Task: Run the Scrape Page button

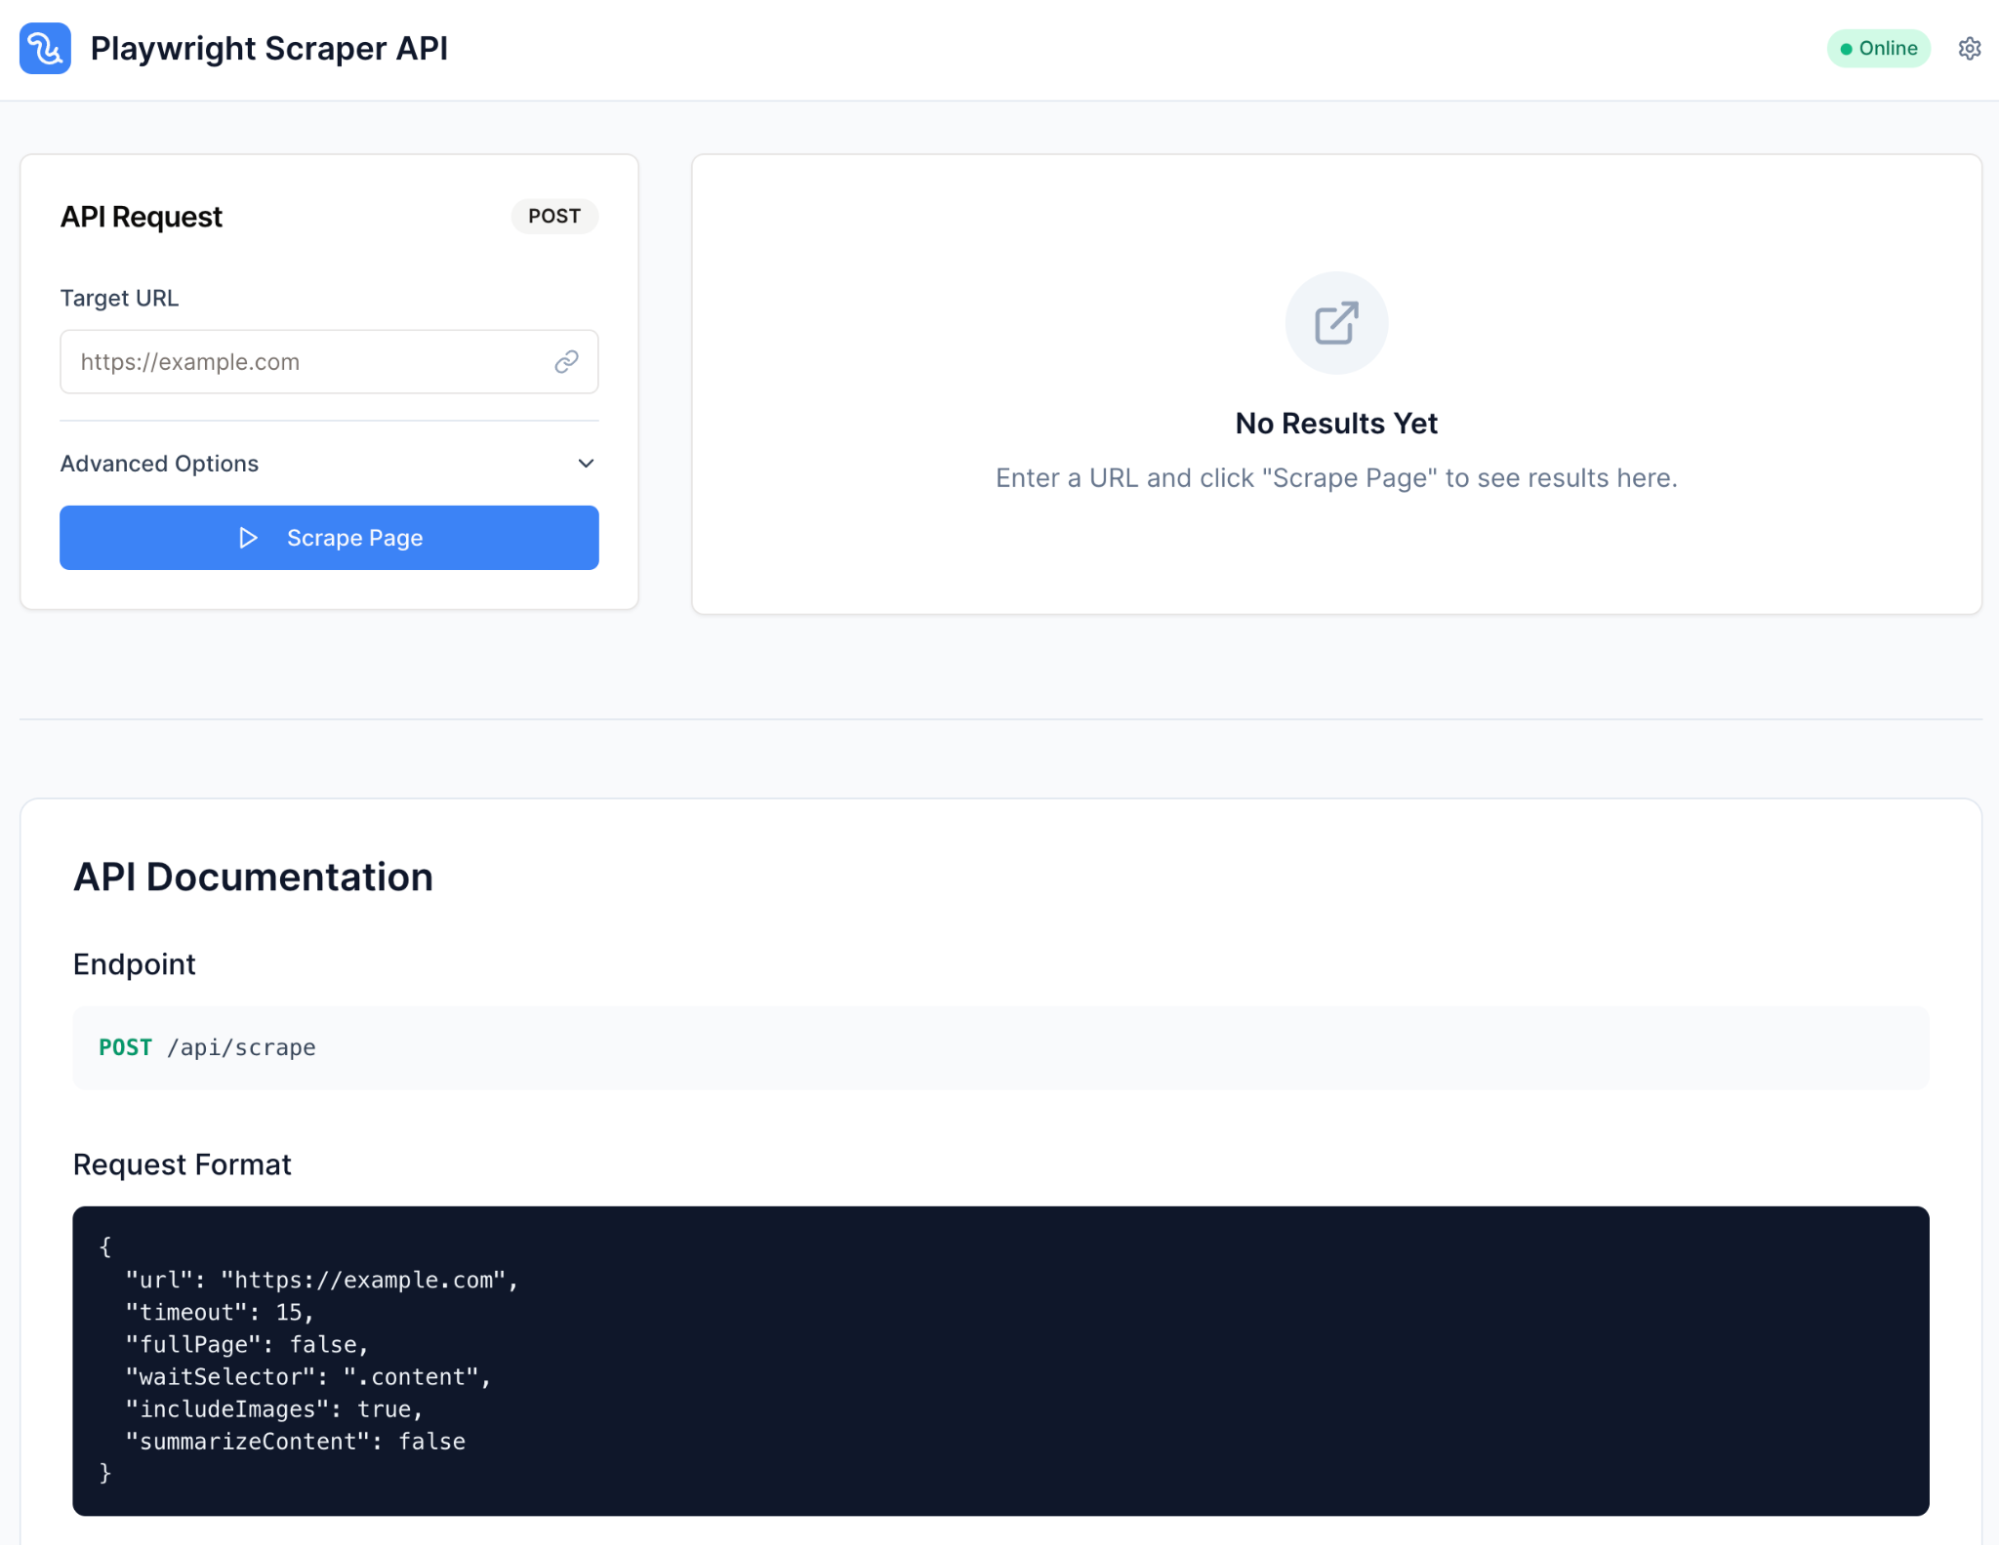Action: (x=329, y=538)
